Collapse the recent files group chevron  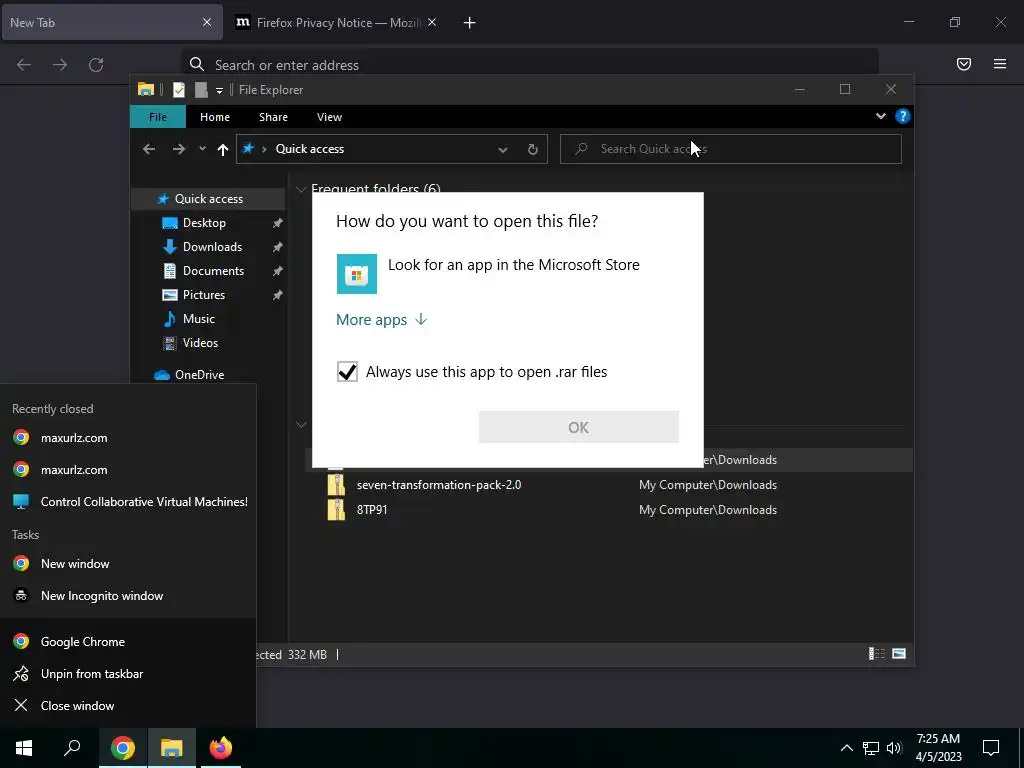point(301,424)
